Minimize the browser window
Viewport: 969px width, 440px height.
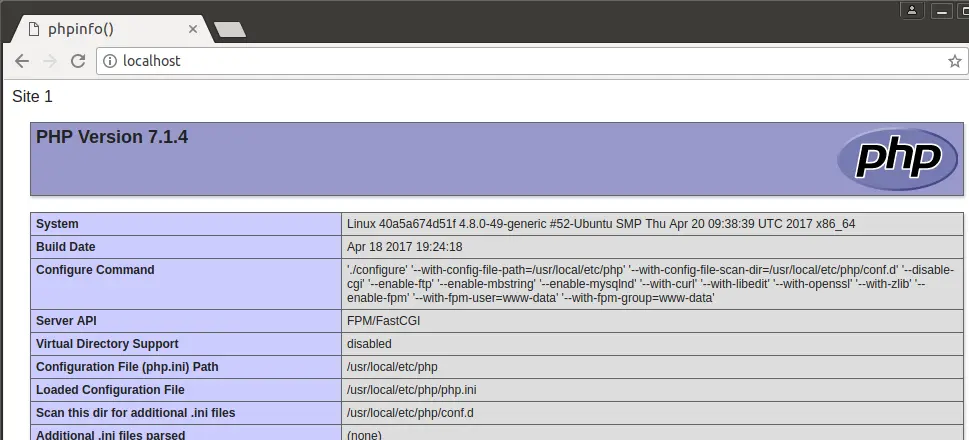(942, 10)
